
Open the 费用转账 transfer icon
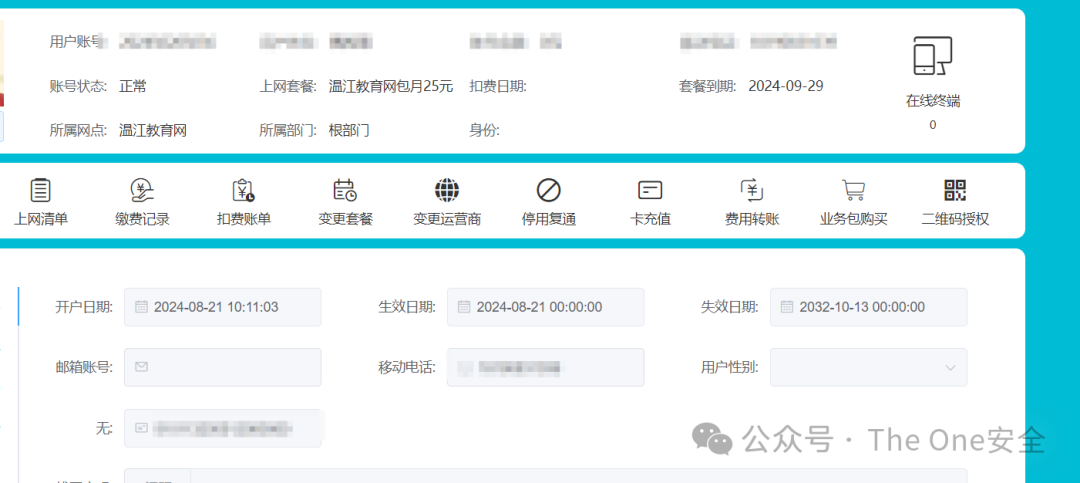tap(751, 189)
